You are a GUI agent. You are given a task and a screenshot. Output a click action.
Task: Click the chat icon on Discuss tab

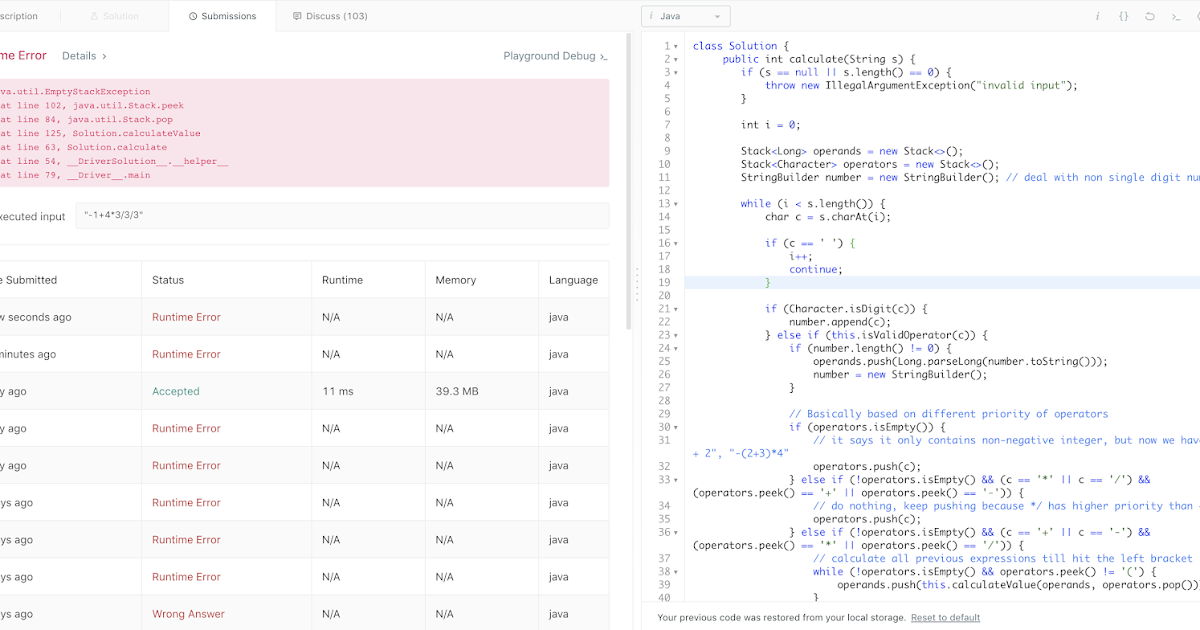297,17
